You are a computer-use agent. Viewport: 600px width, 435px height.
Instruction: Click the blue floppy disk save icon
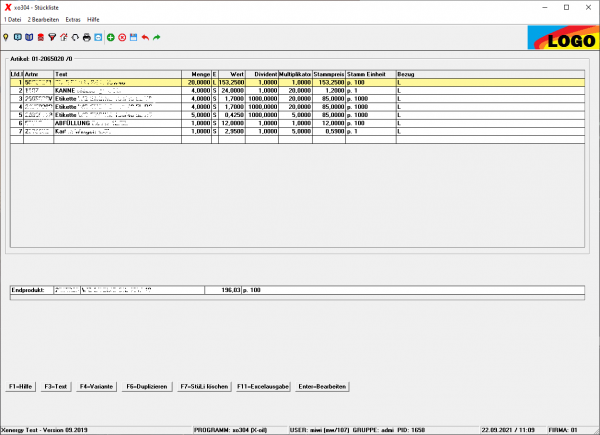[x=134, y=37]
